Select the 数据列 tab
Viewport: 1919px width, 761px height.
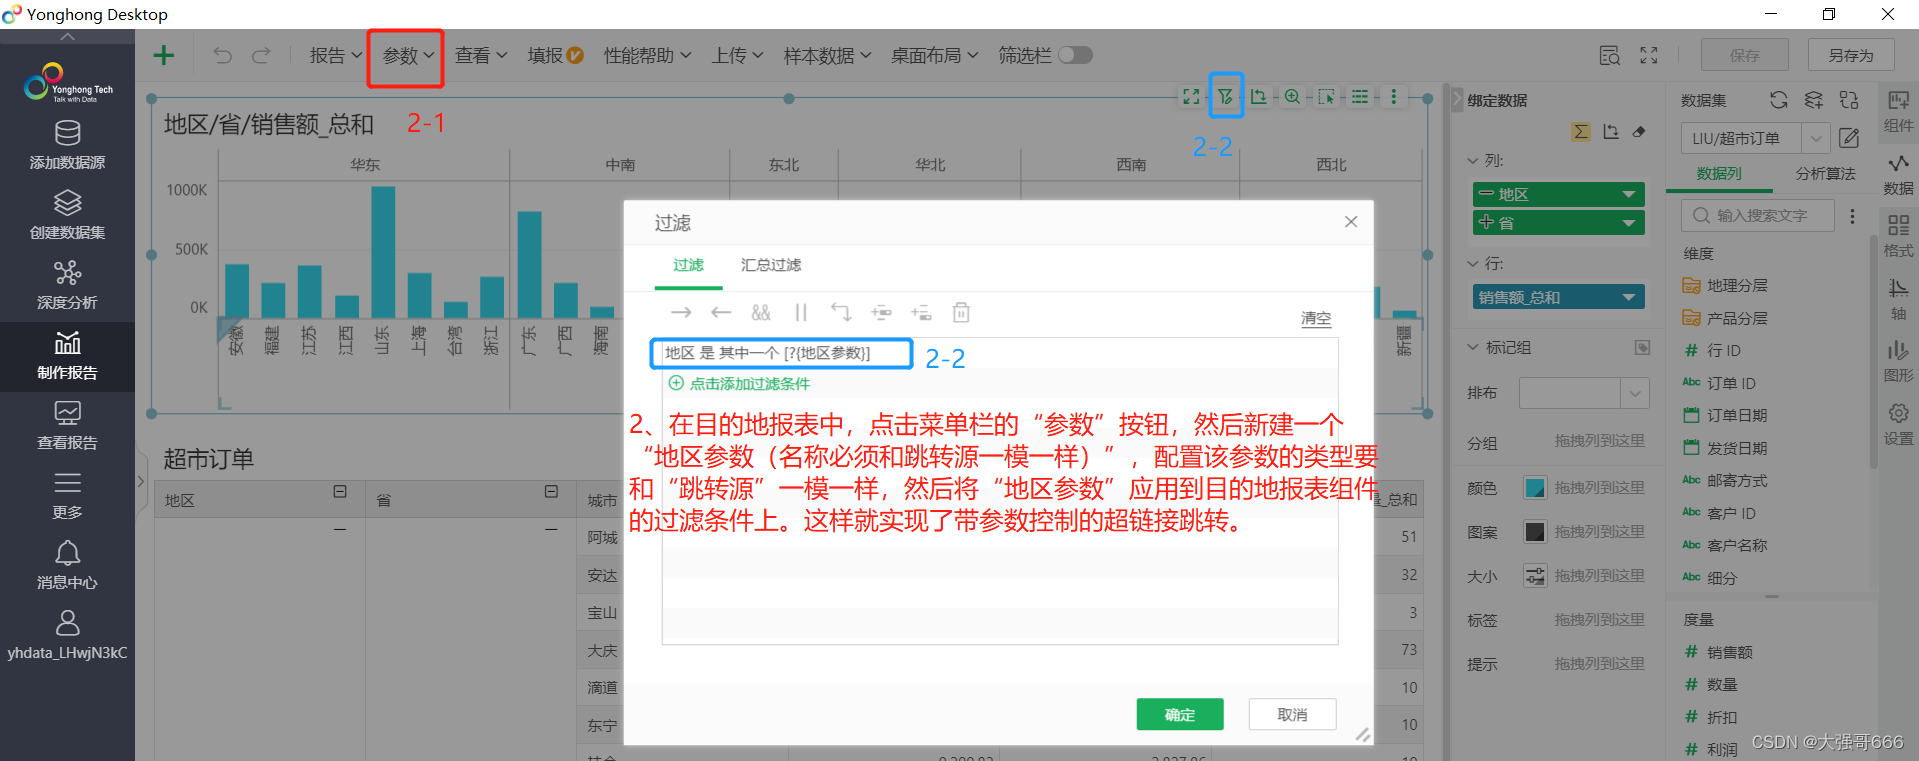[x=1719, y=173]
